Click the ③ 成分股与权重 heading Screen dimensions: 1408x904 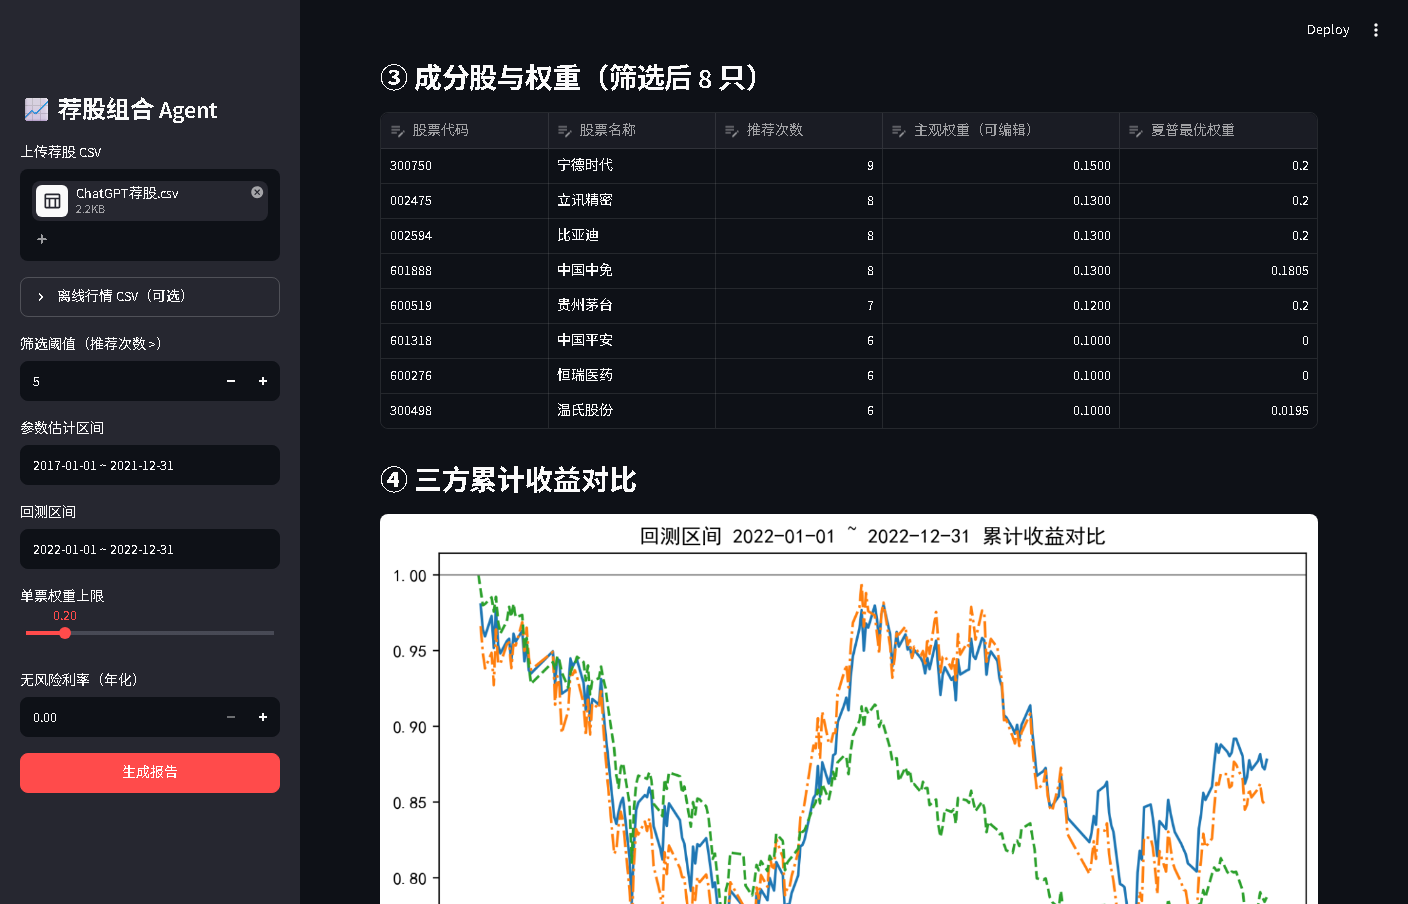click(569, 78)
